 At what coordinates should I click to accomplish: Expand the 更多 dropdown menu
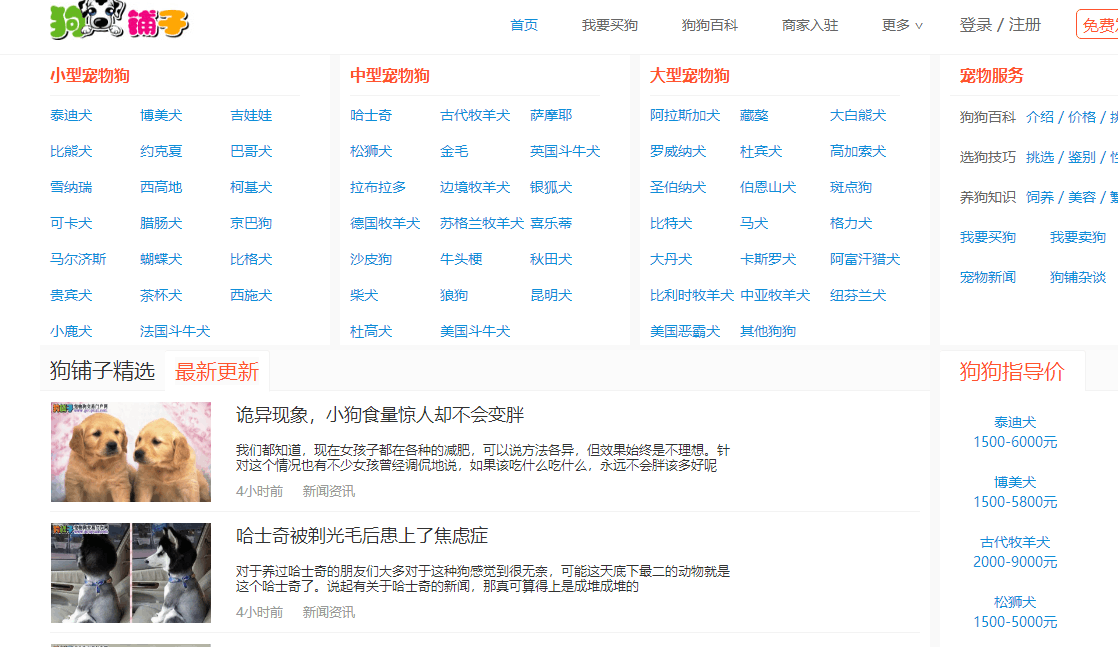tap(902, 25)
